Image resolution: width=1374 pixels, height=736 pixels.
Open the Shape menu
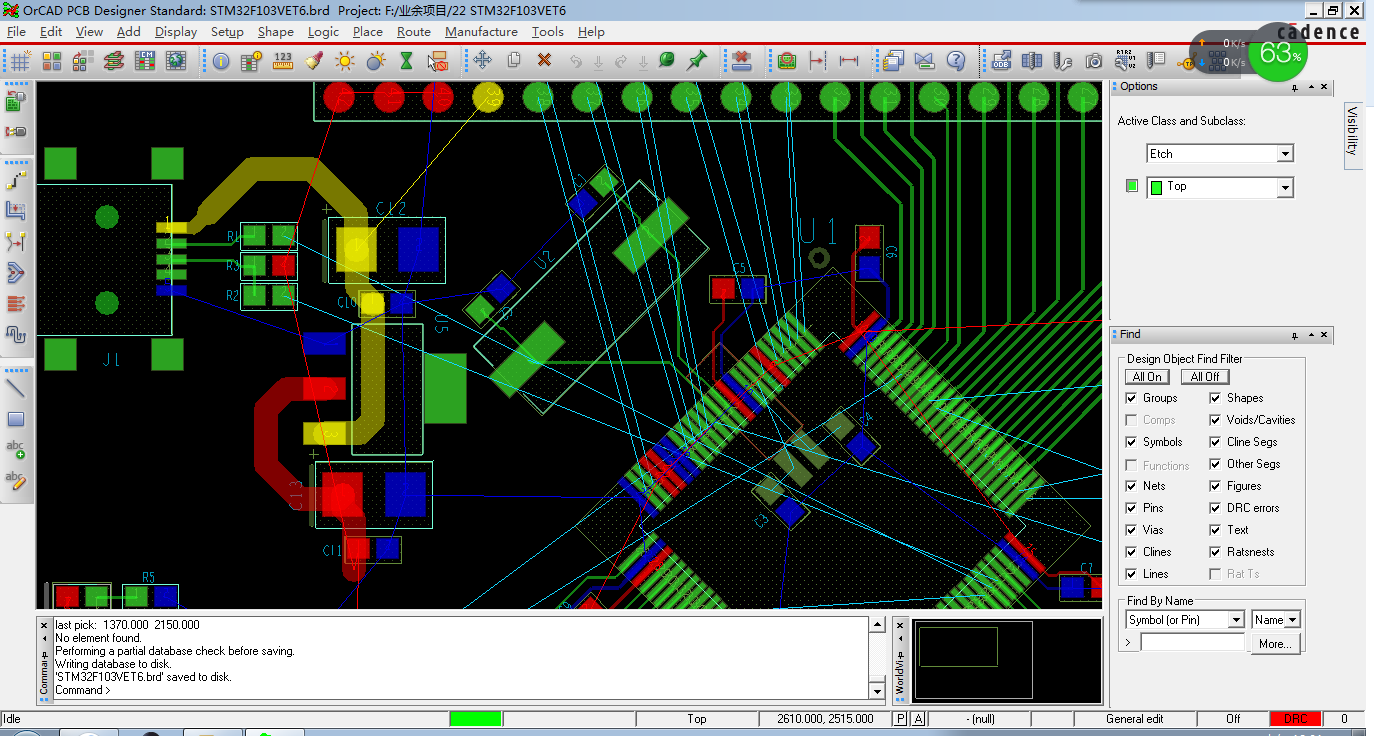275,31
